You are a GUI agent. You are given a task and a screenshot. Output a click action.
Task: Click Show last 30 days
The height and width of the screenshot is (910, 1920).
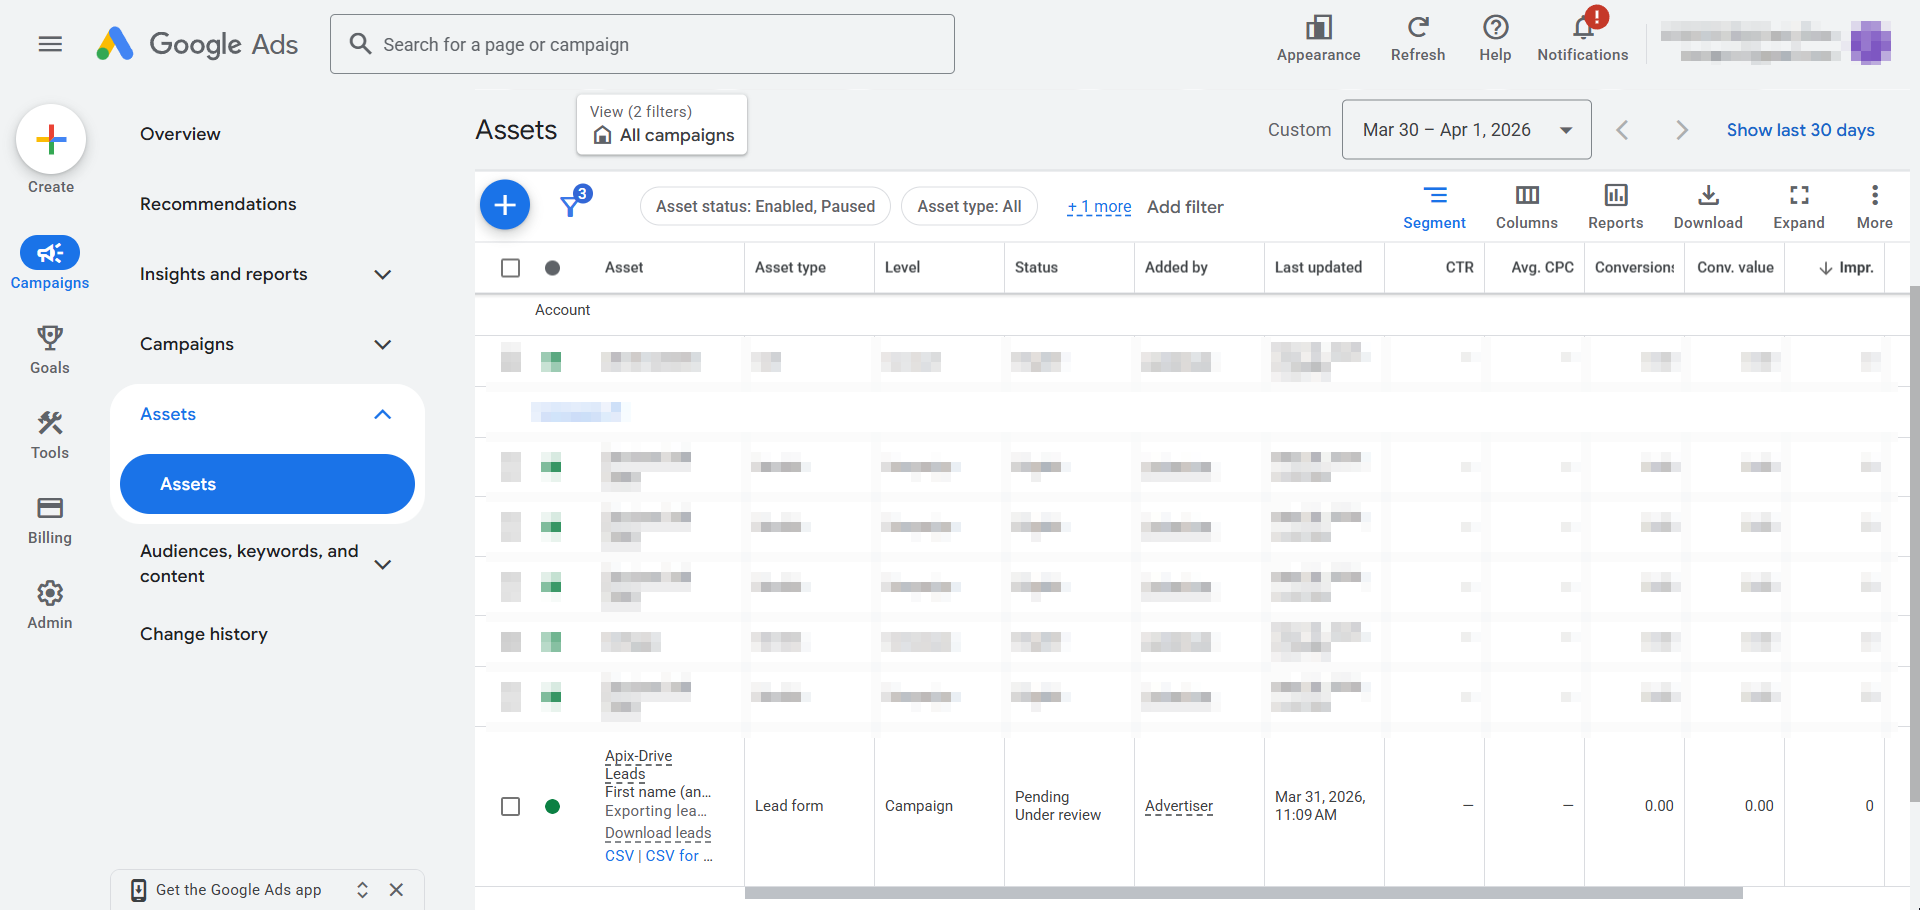1800,129
